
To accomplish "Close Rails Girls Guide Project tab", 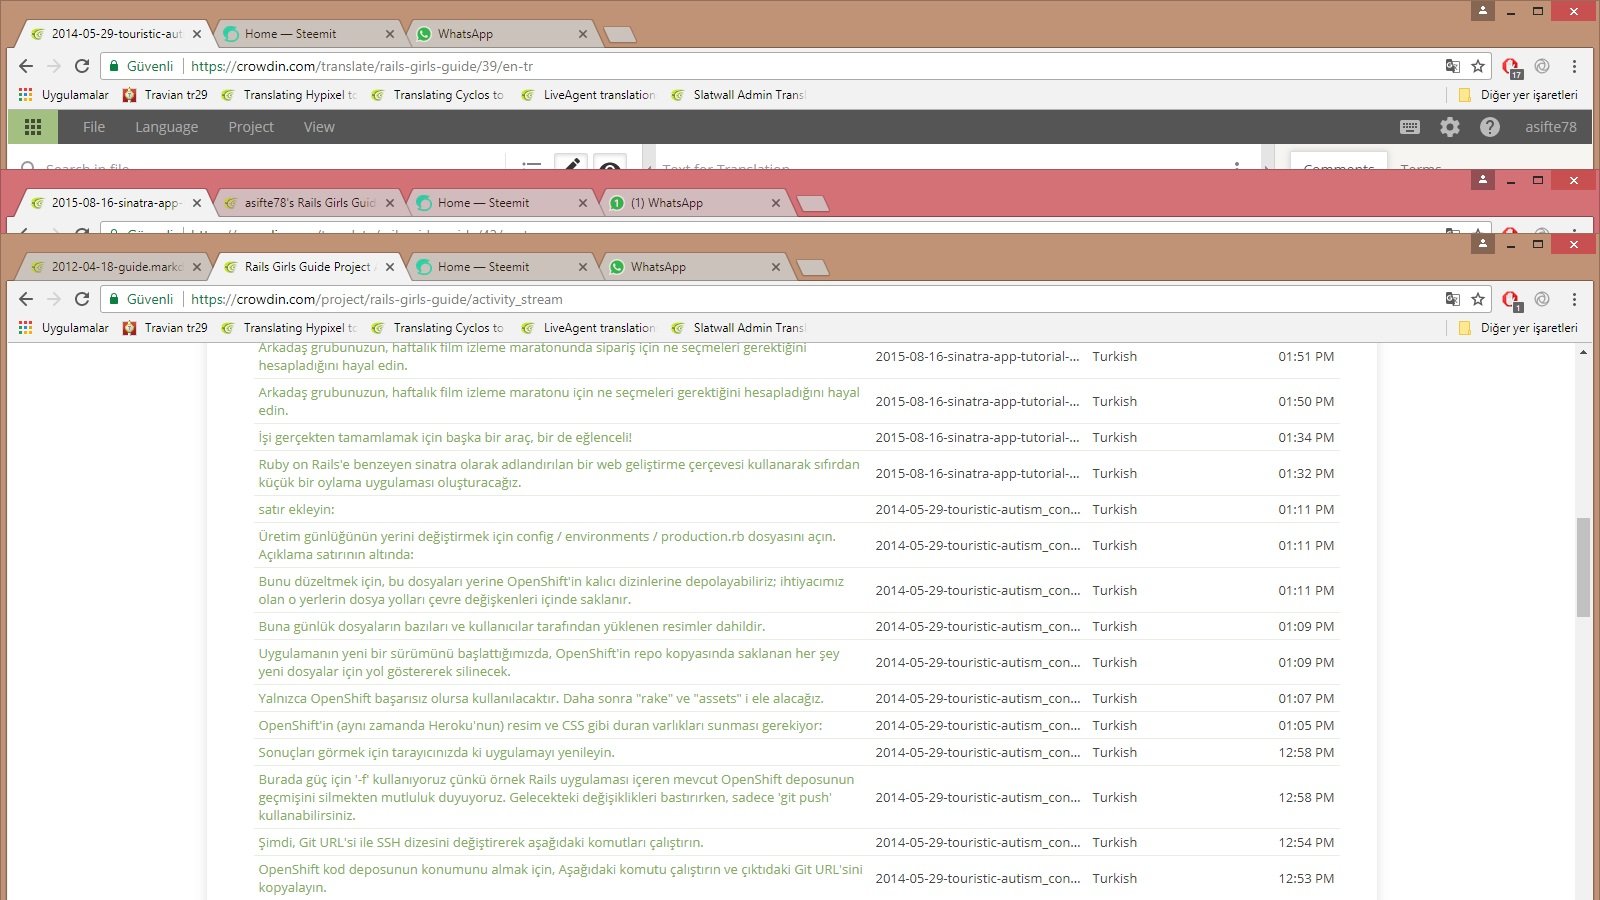I will 390,267.
